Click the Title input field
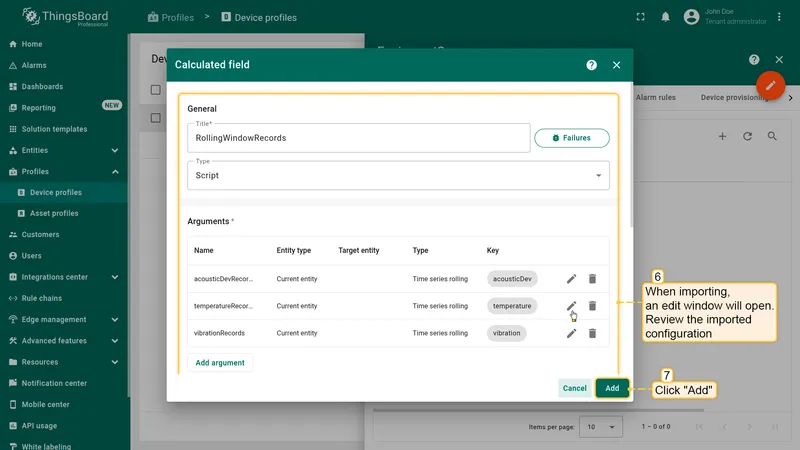Image resolution: width=800 pixels, height=450 pixels. [x=358, y=138]
